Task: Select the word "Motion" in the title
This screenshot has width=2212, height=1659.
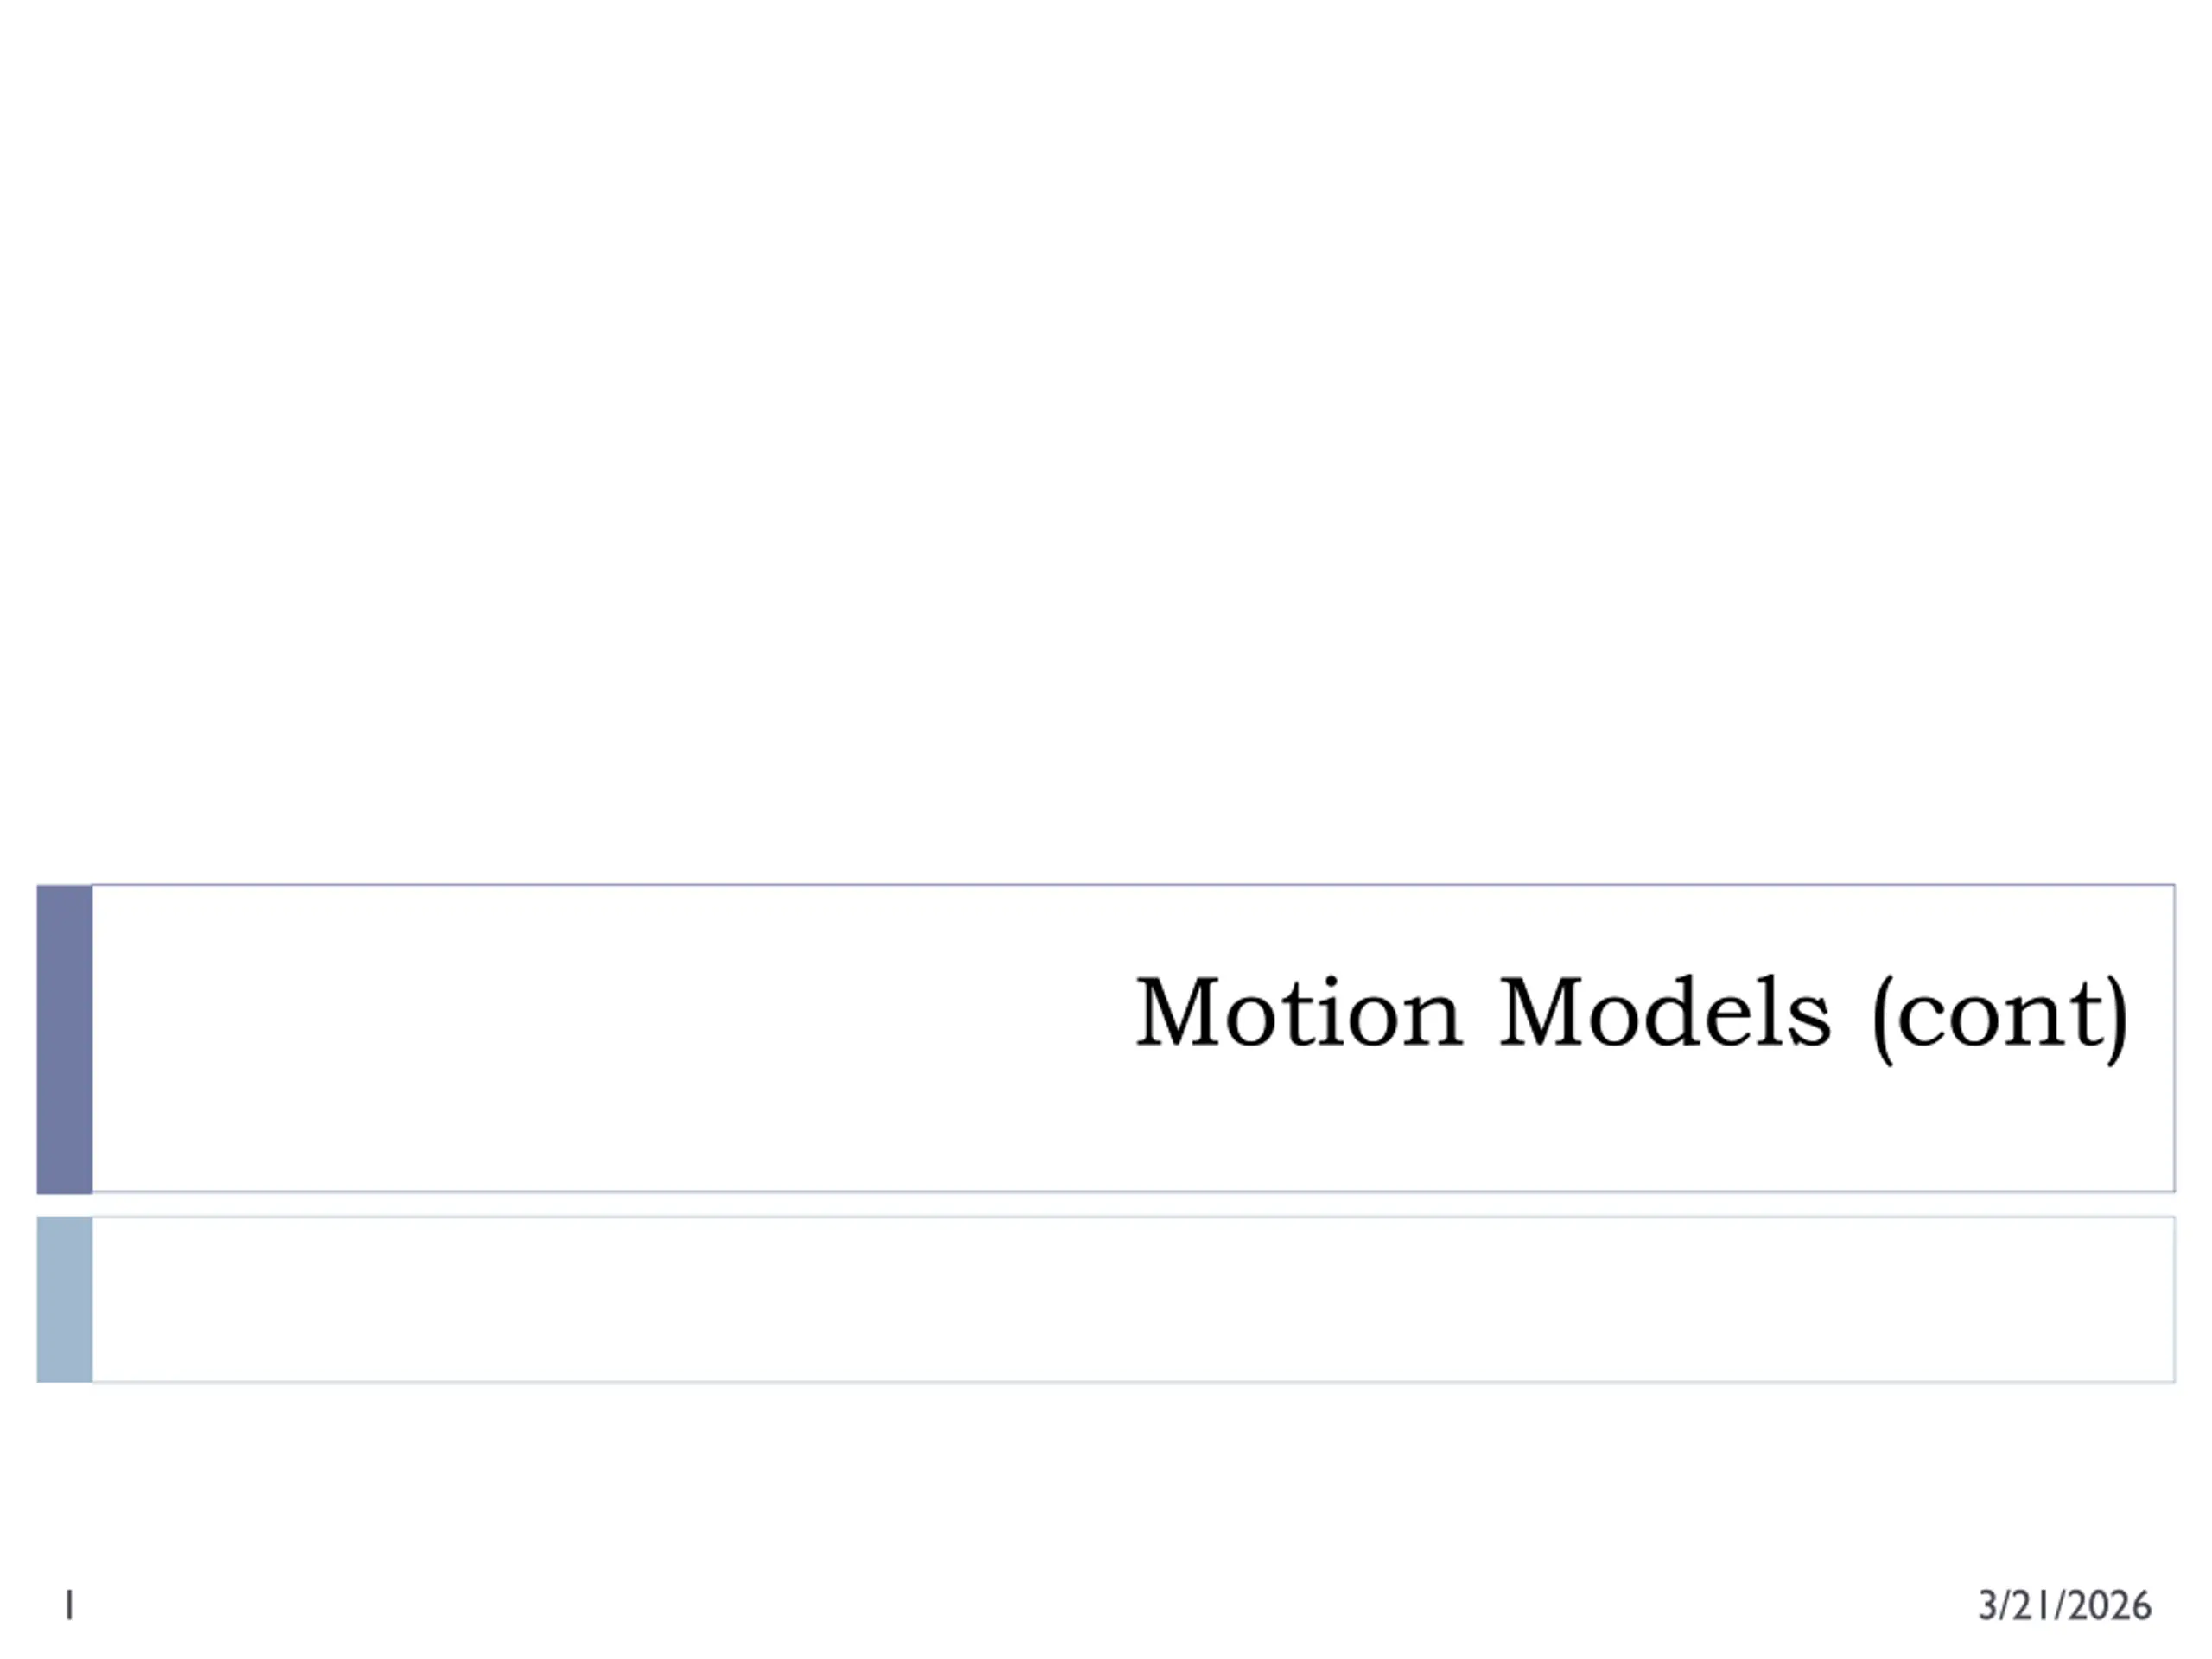Action: click(1299, 1011)
